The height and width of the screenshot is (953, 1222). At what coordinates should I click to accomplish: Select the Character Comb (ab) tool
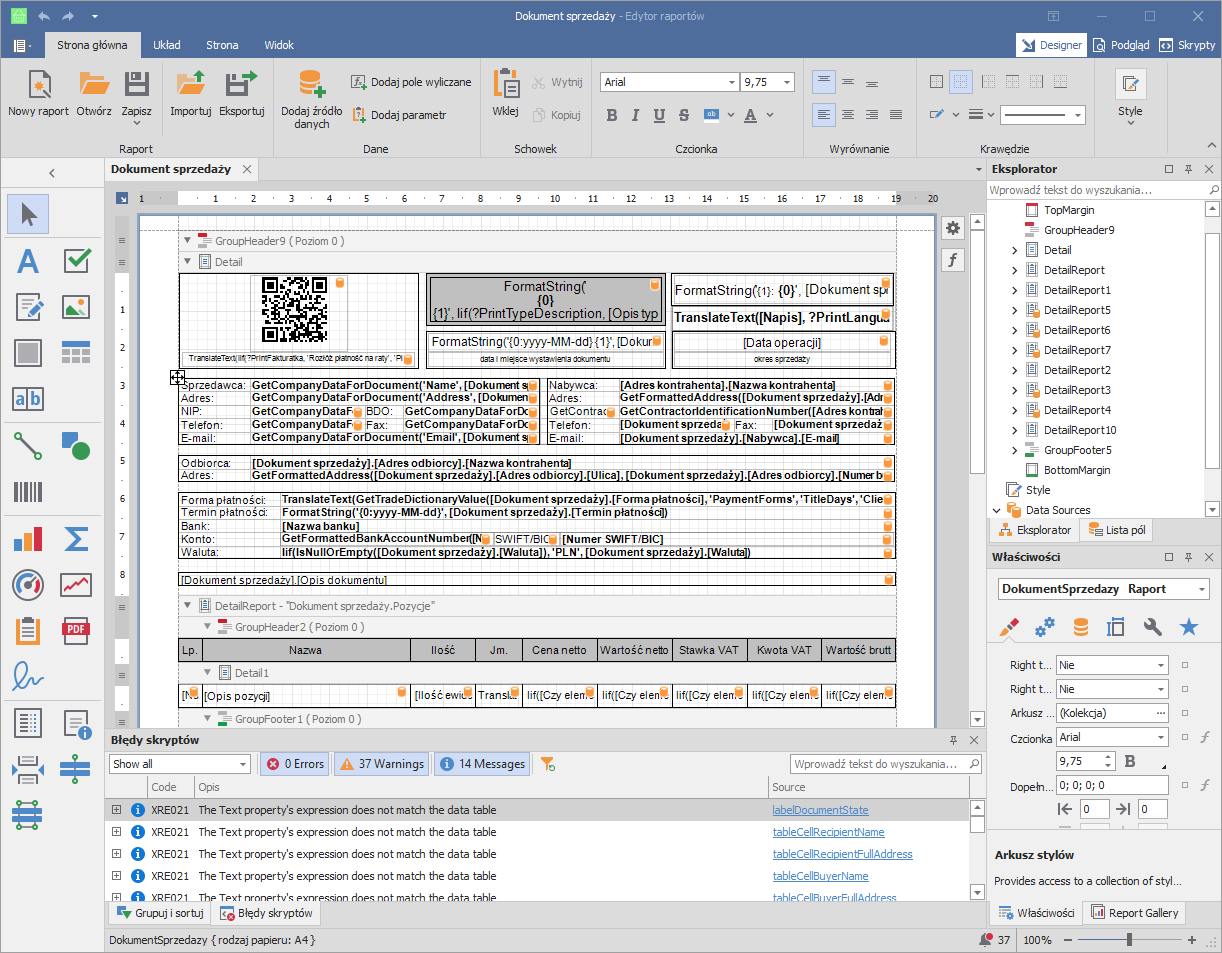click(x=28, y=399)
